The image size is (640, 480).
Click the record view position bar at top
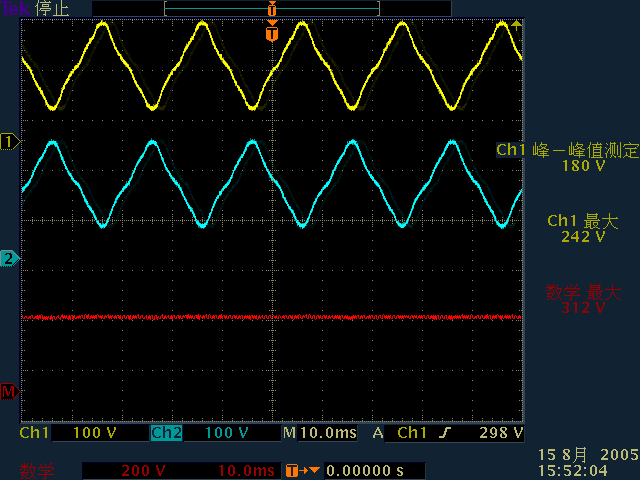point(272,8)
